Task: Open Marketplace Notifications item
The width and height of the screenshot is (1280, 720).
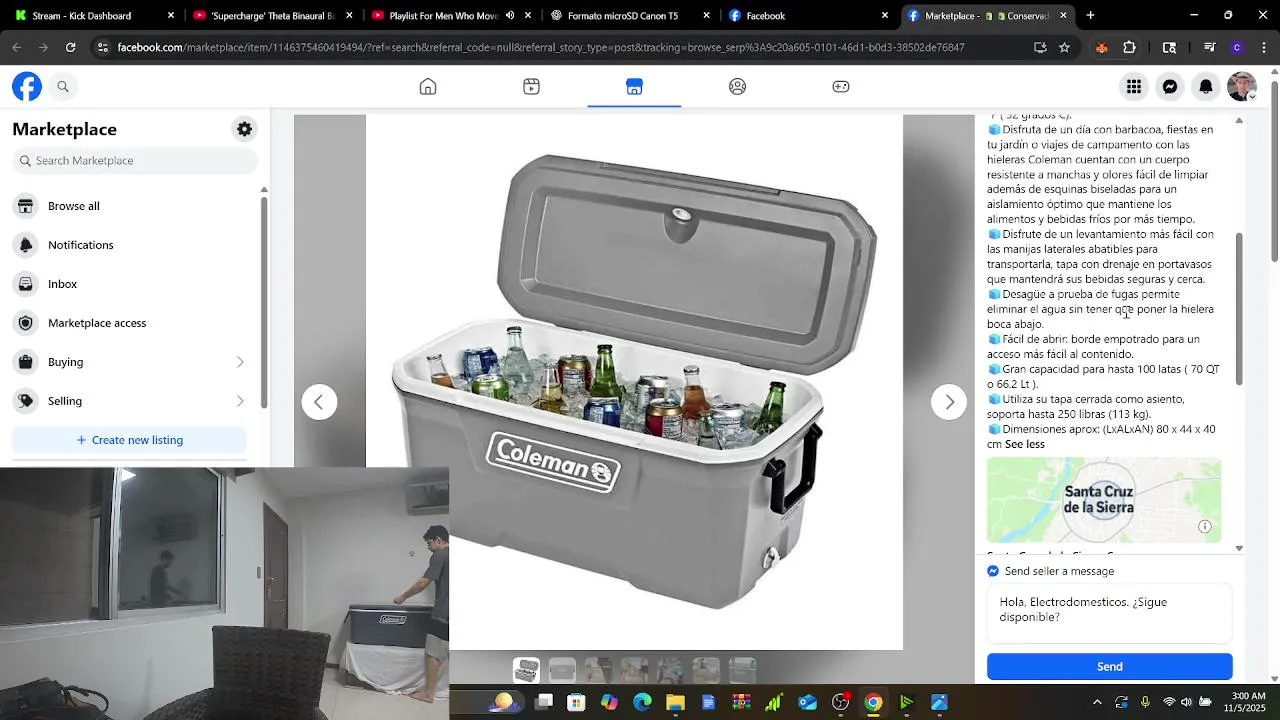Action: pos(130,245)
